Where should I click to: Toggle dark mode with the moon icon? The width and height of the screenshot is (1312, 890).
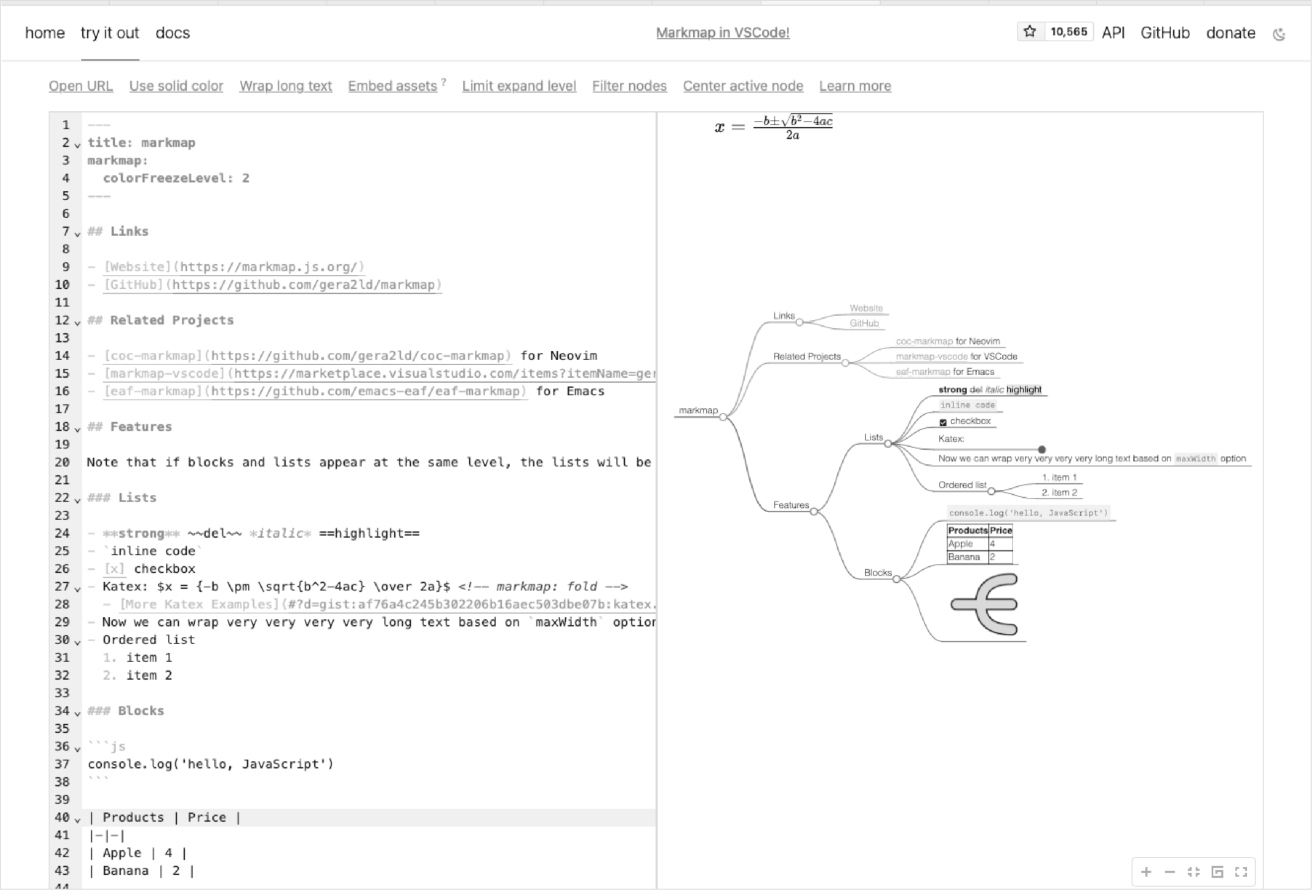pyautogui.click(x=1279, y=33)
